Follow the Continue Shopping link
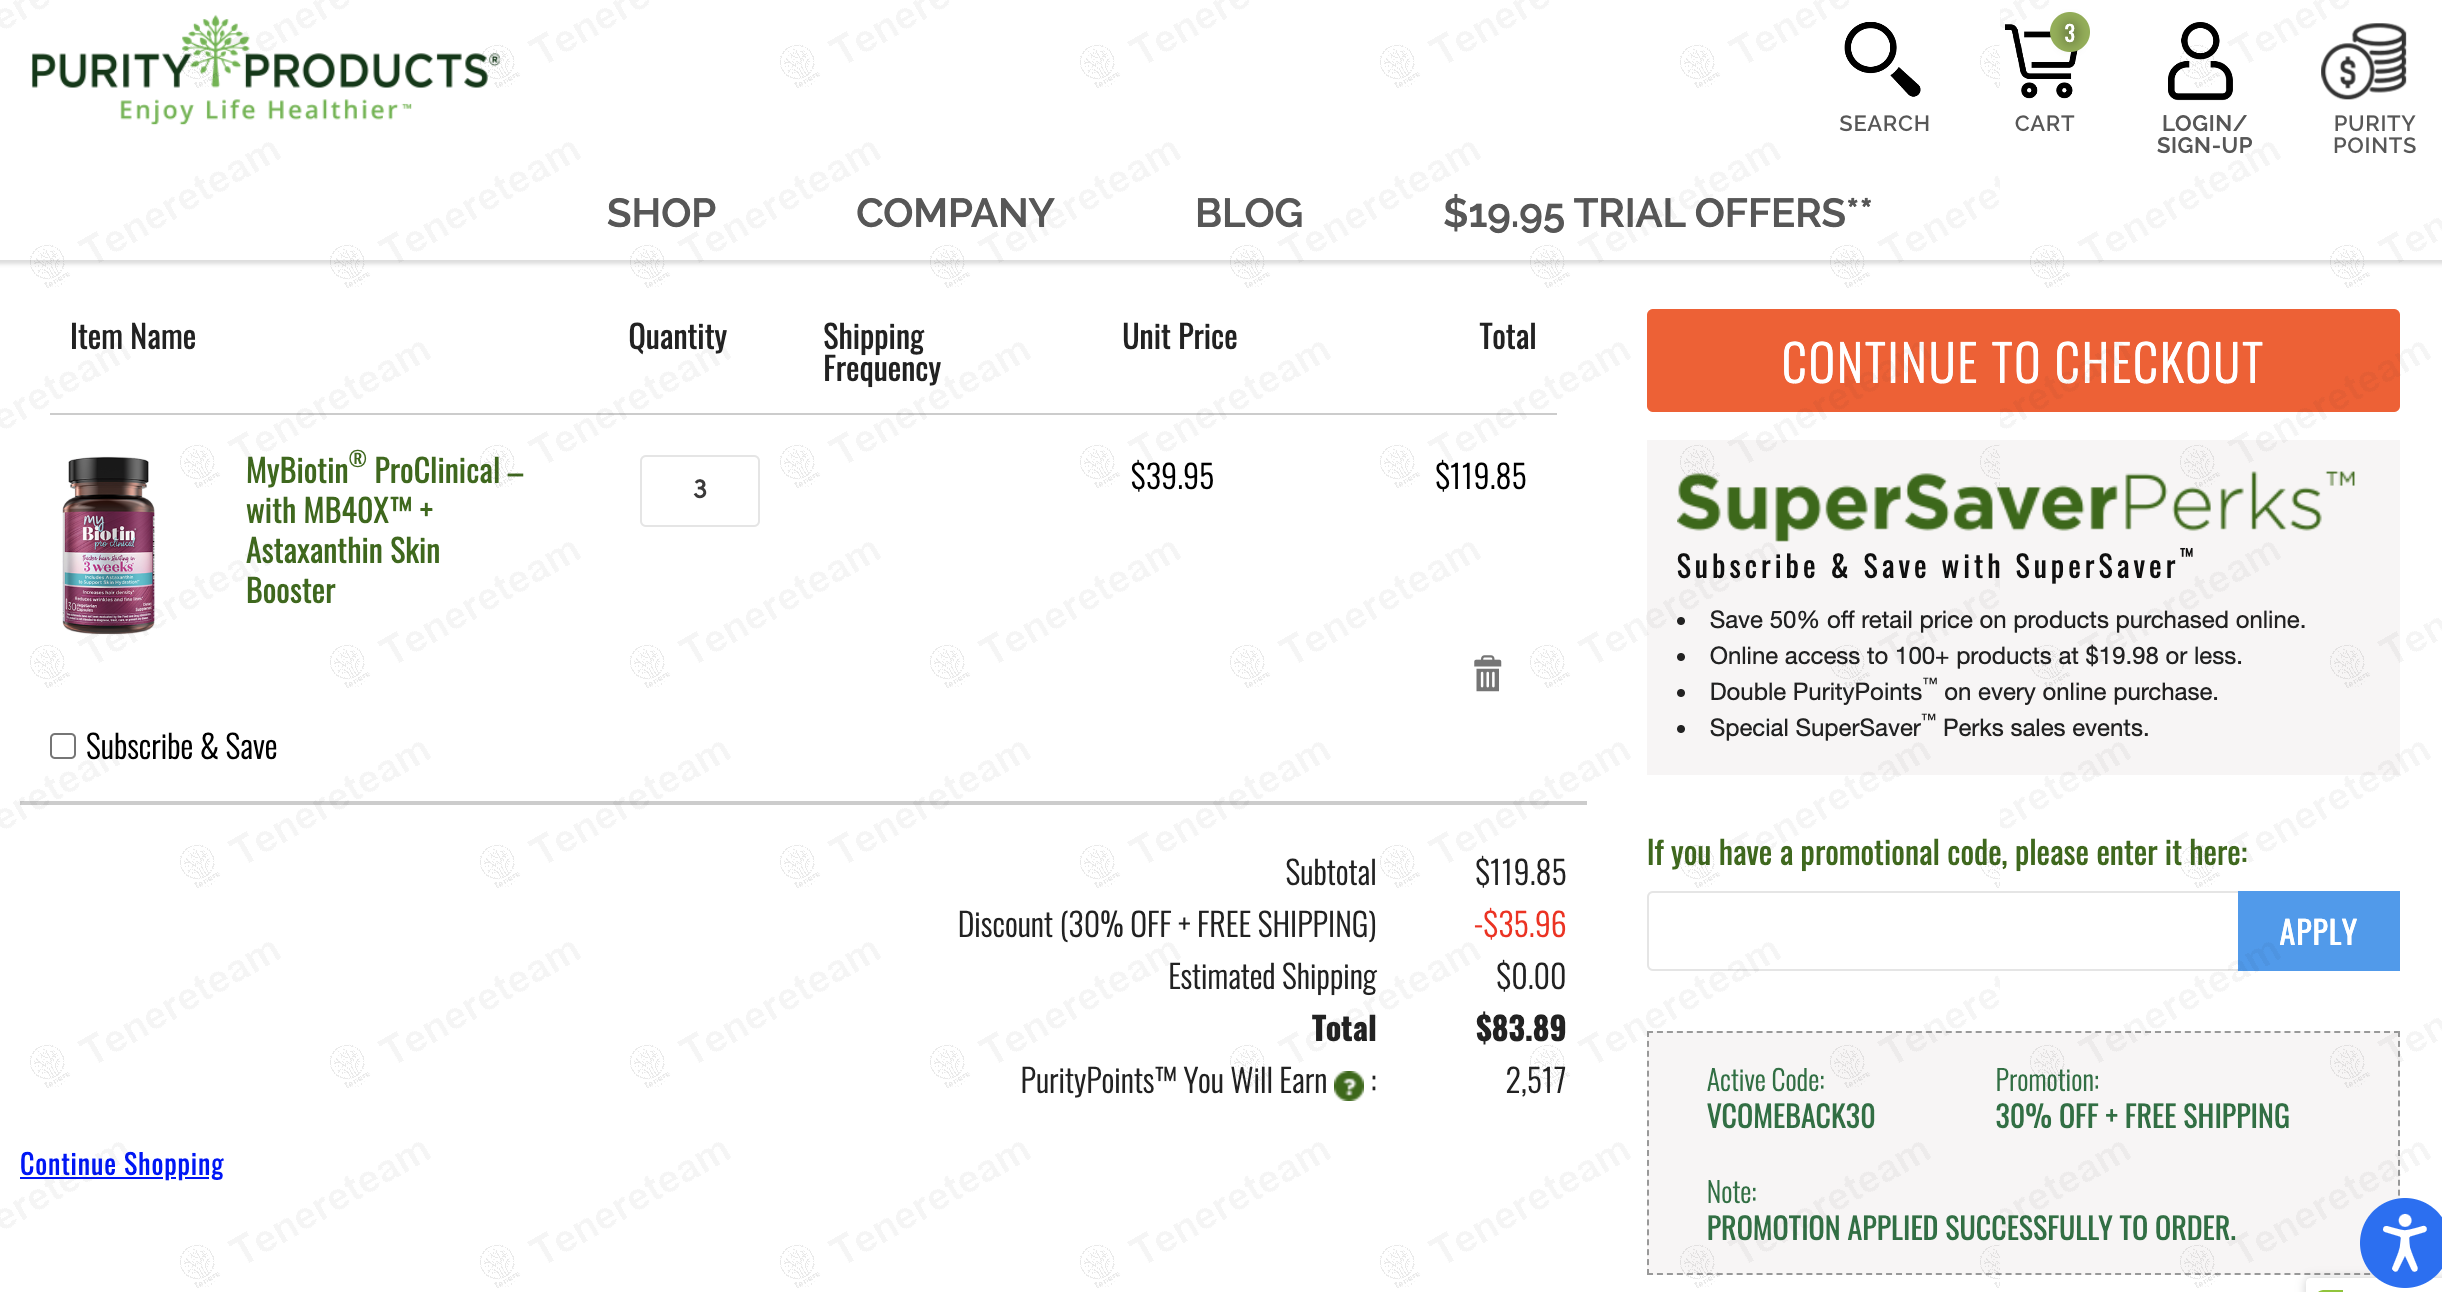This screenshot has width=2442, height=1292. tap(122, 1164)
